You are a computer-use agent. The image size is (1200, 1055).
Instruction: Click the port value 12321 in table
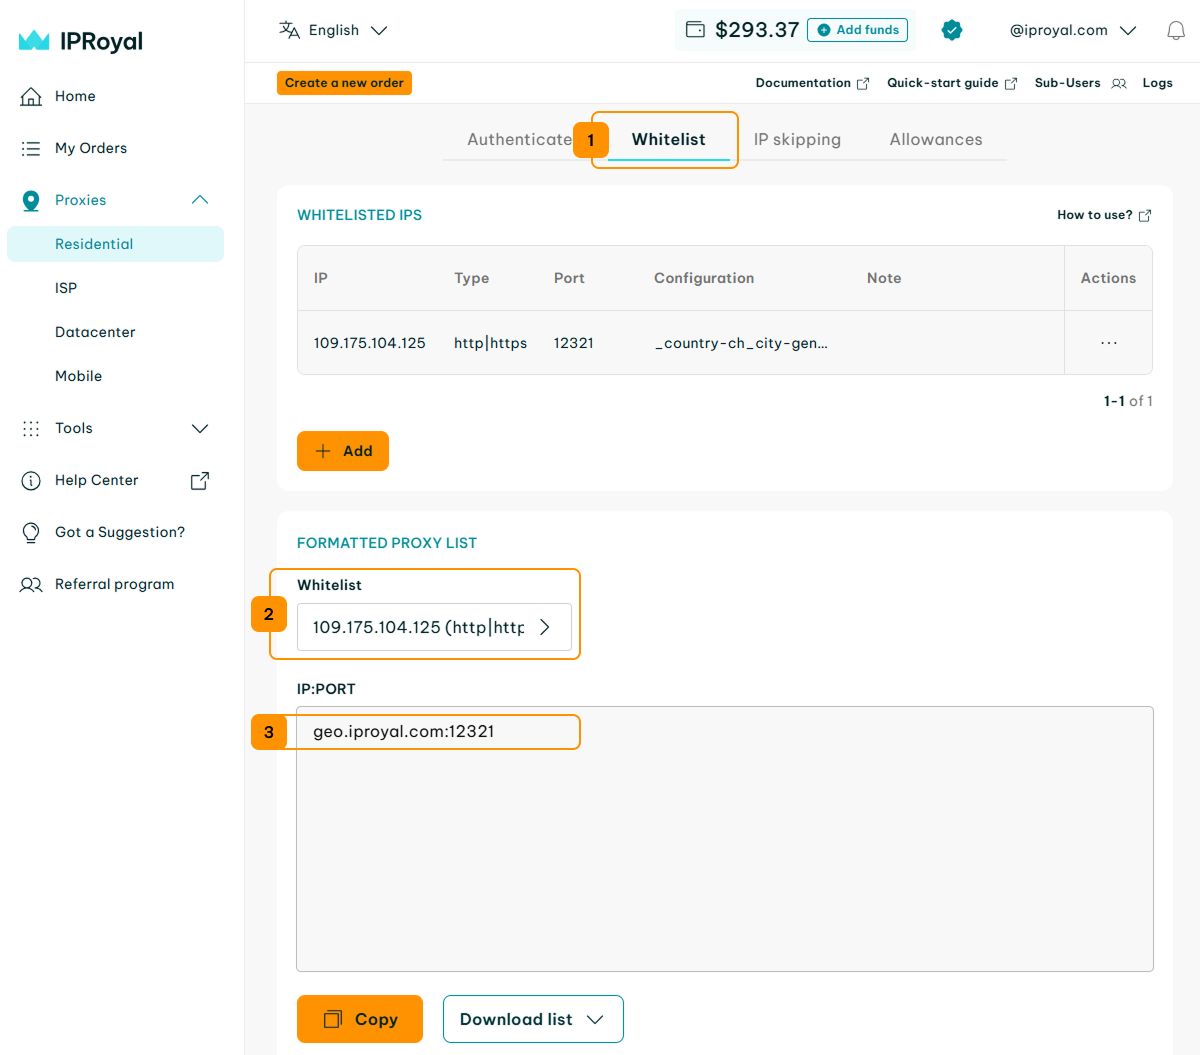click(574, 343)
